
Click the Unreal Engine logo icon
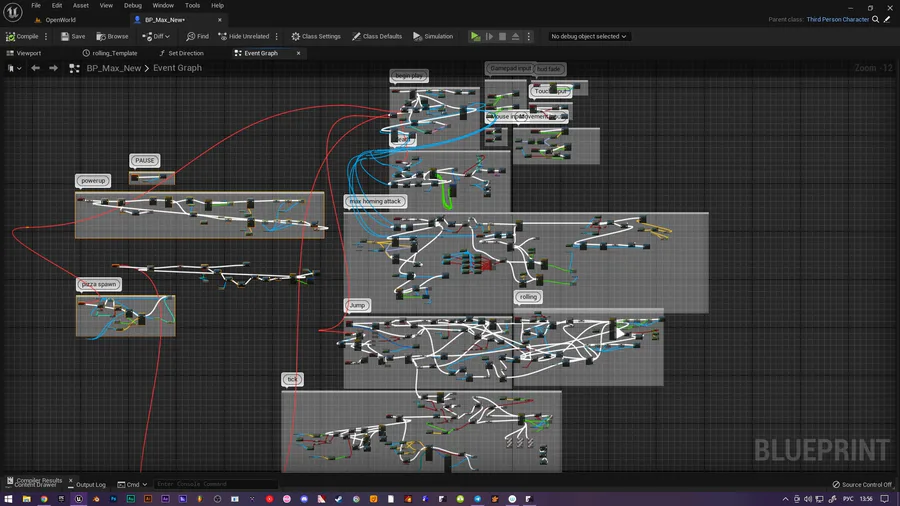click(x=13, y=11)
